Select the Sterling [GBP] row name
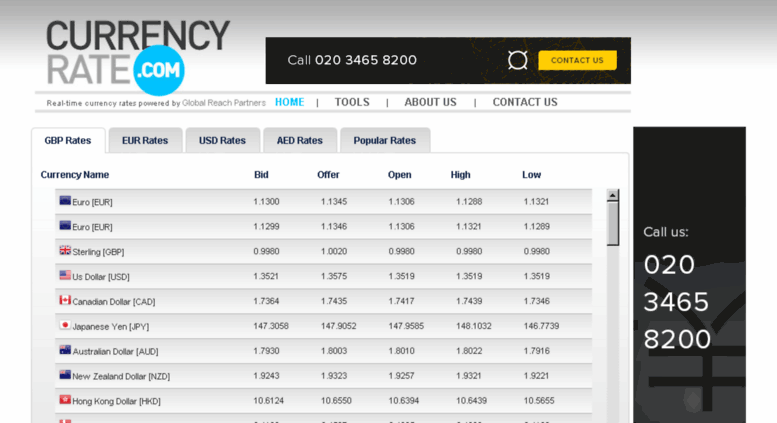777x423 pixels. coord(98,252)
